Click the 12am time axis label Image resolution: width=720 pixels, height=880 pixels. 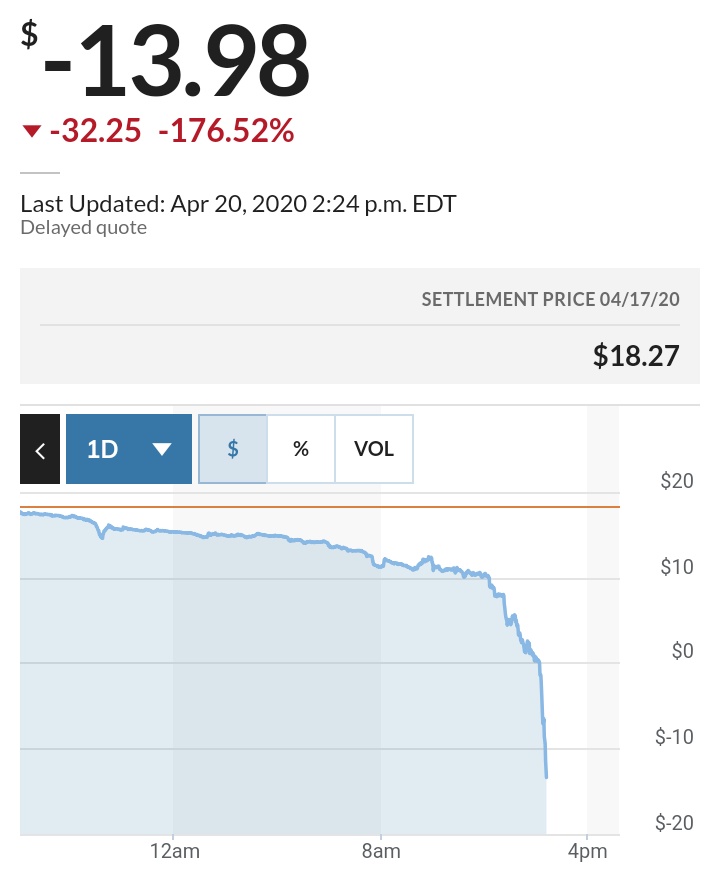[173, 853]
